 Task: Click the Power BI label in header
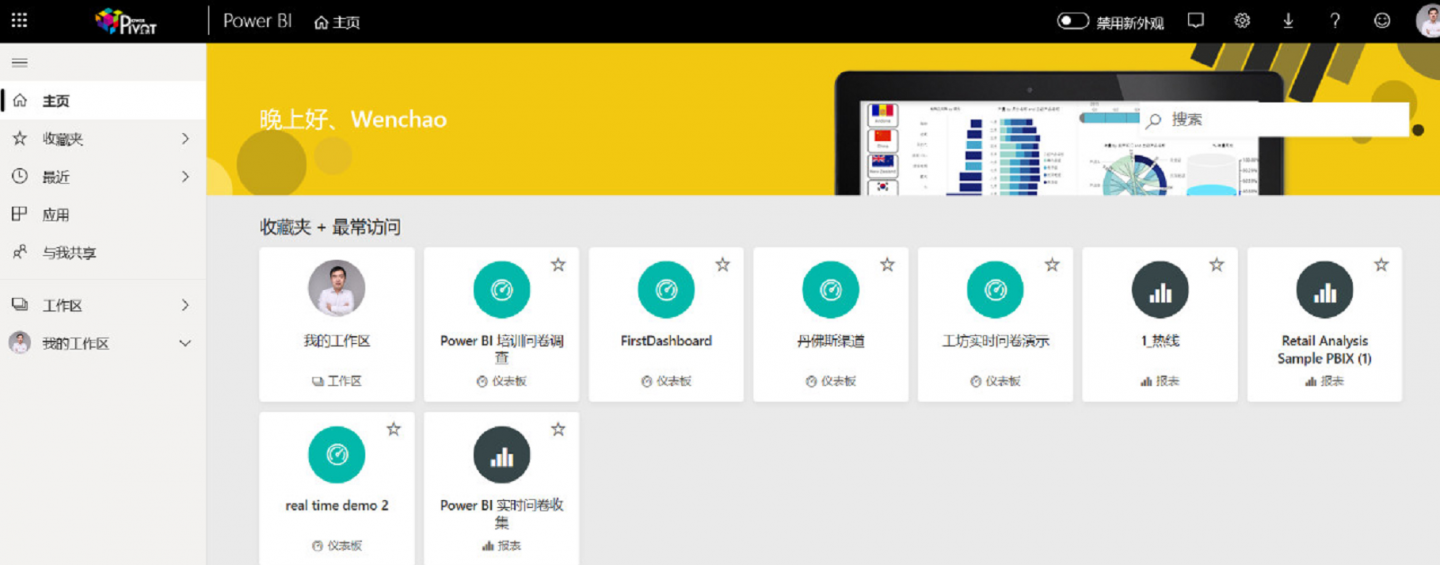click(x=257, y=21)
